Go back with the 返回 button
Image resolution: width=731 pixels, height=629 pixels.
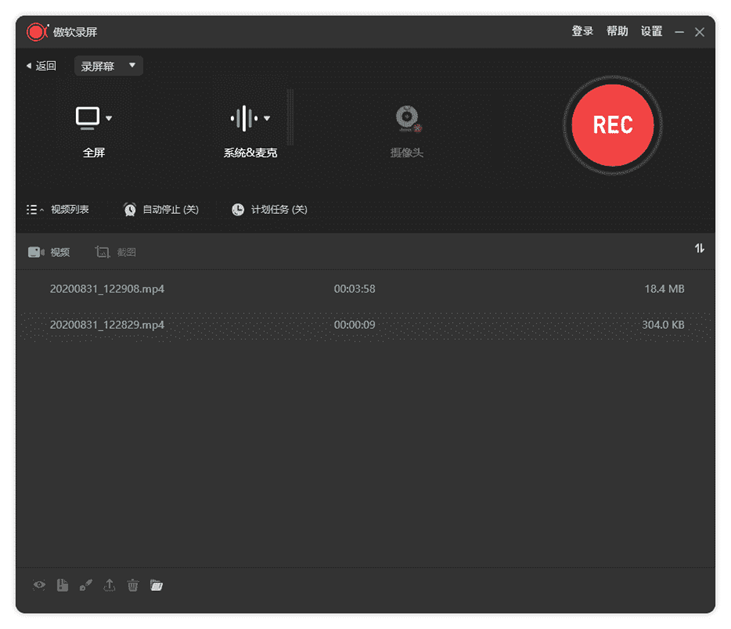[41, 66]
